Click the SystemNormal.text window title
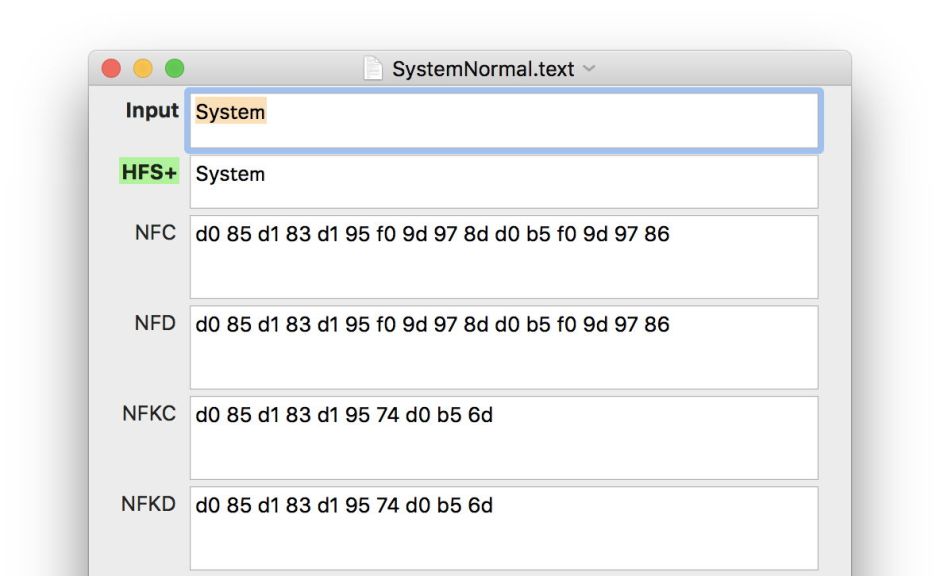Screen dimensions: 940x576 coord(483,69)
